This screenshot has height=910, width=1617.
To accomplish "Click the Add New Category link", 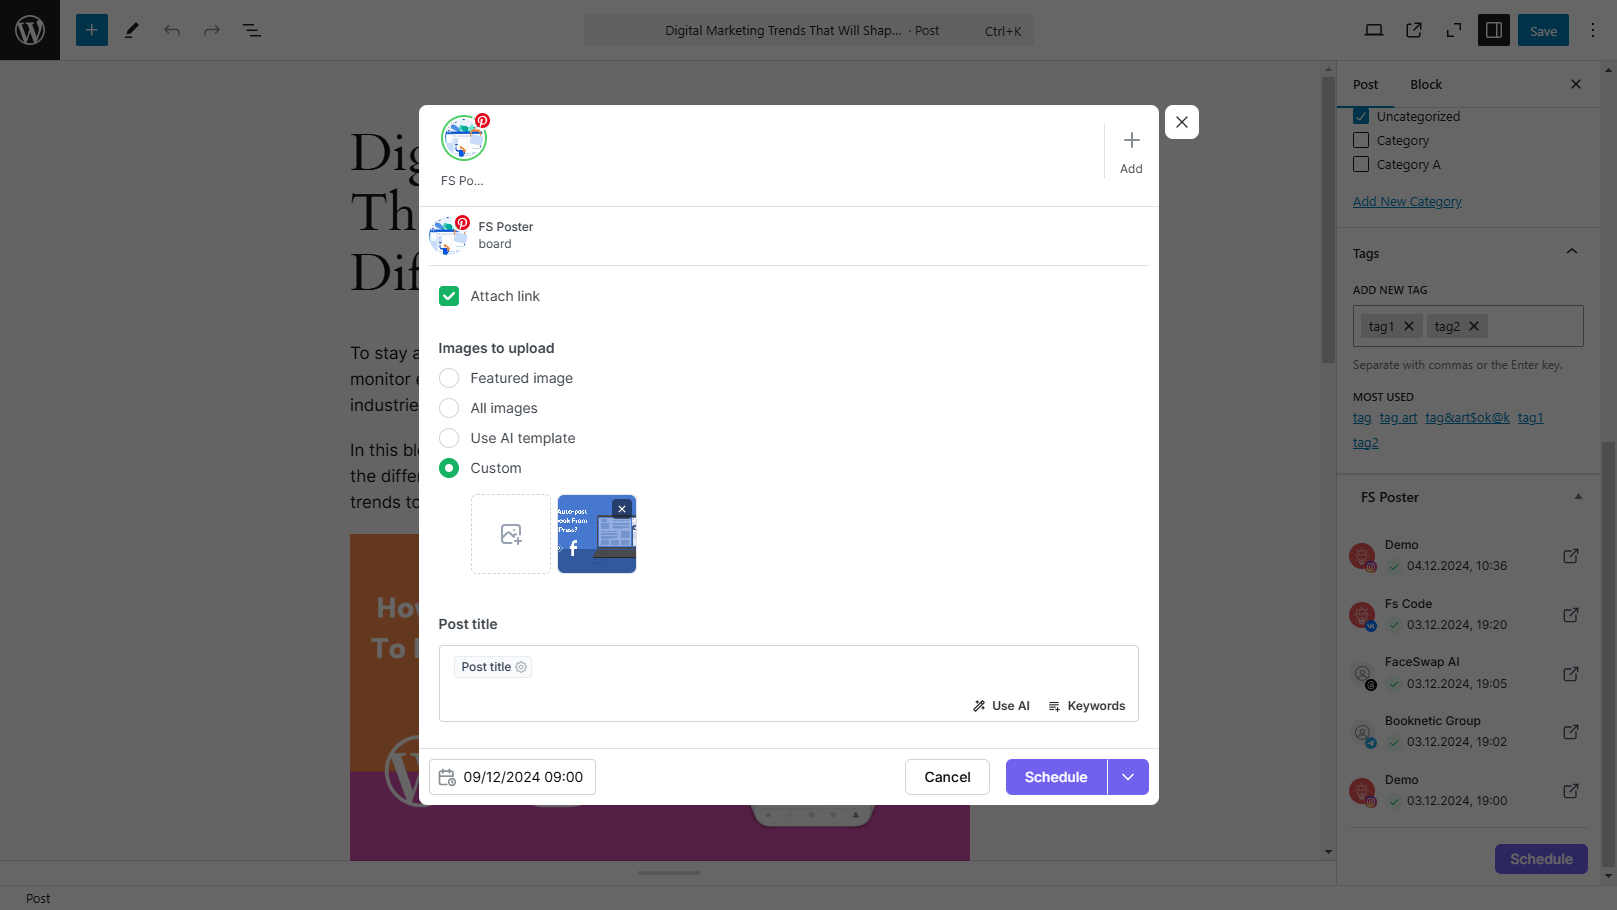I will (1407, 202).
